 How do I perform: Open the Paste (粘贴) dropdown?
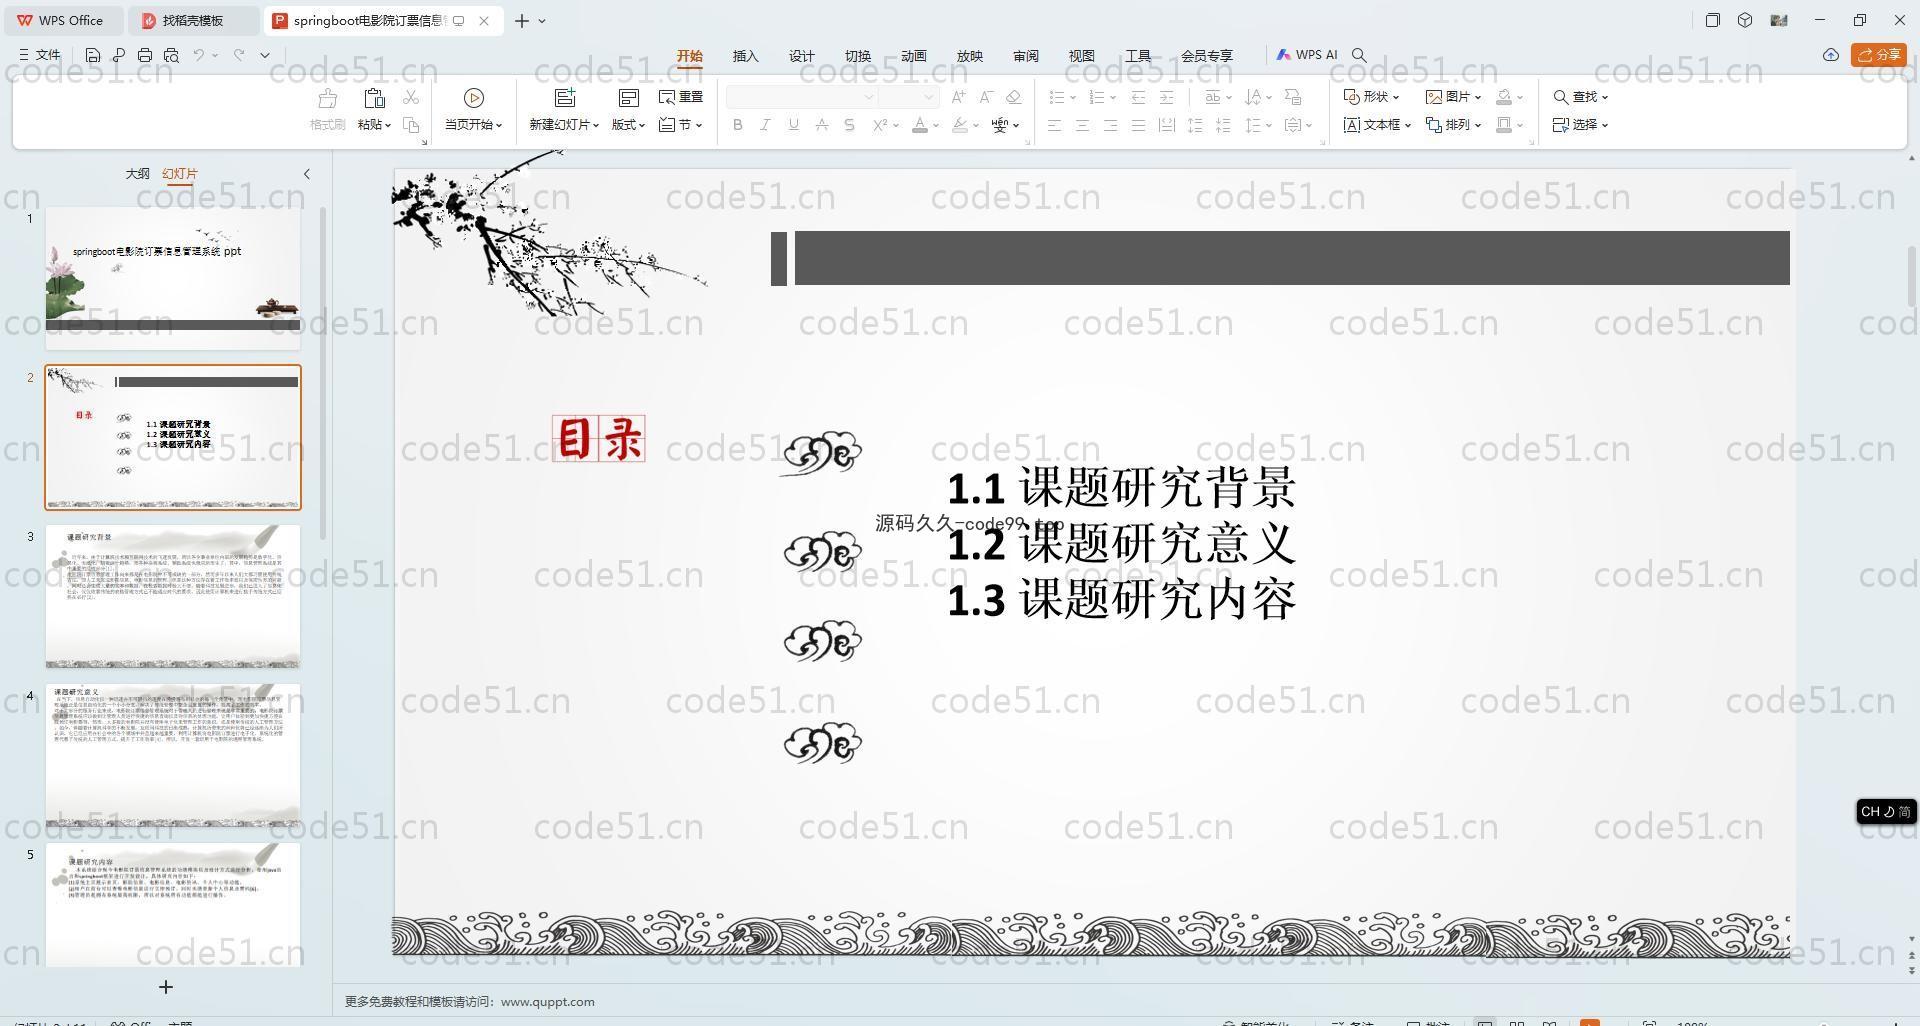point(374,125)
